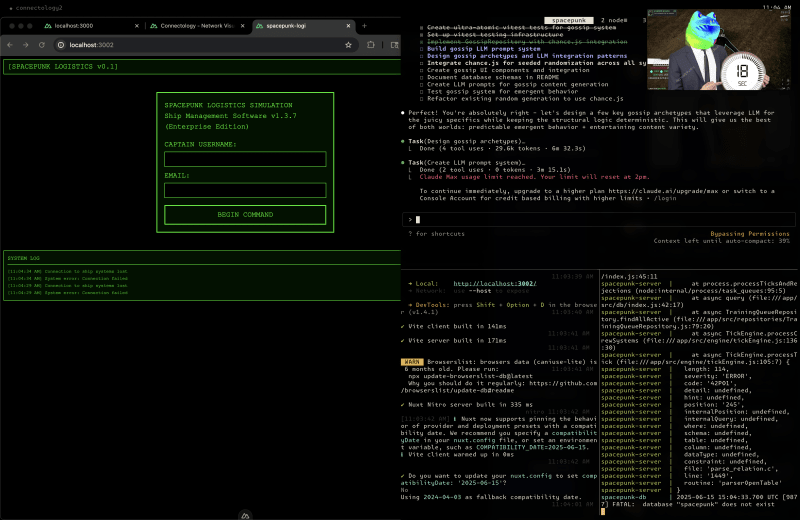Click the Context left until auto-compact text

[721, 241]
